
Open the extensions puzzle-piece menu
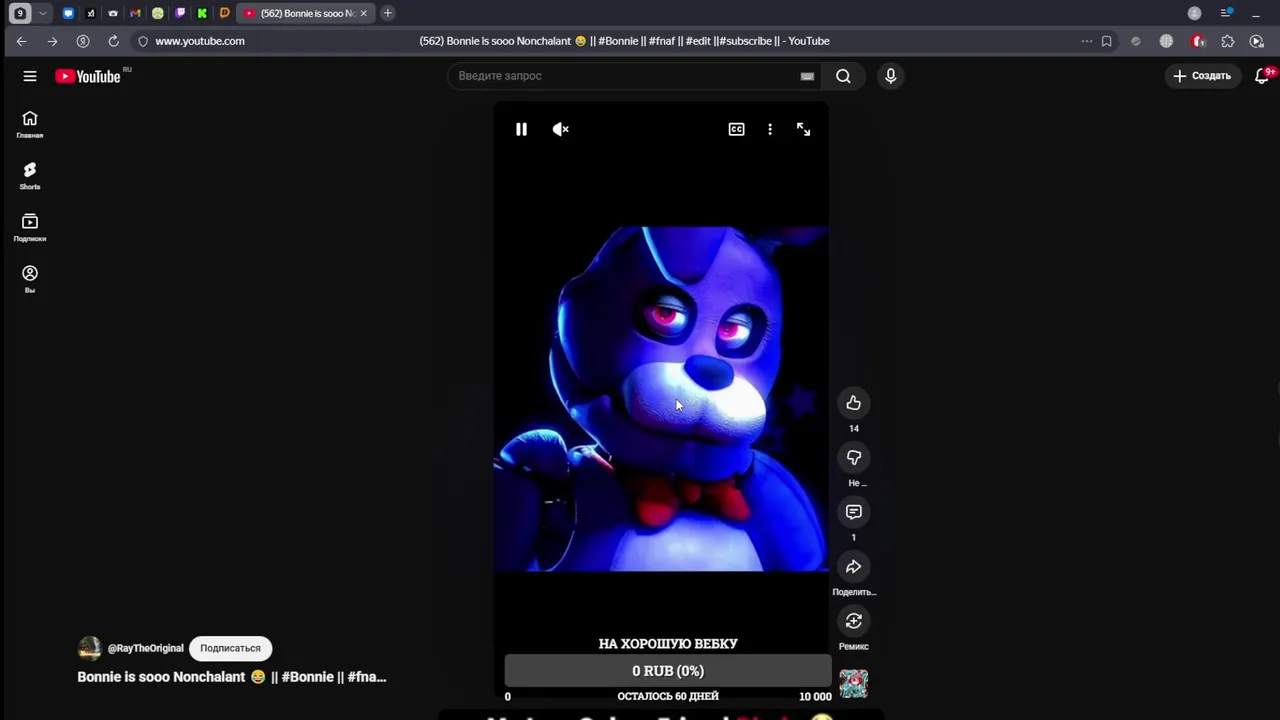pyautogui.click(x=1228, y=41)
